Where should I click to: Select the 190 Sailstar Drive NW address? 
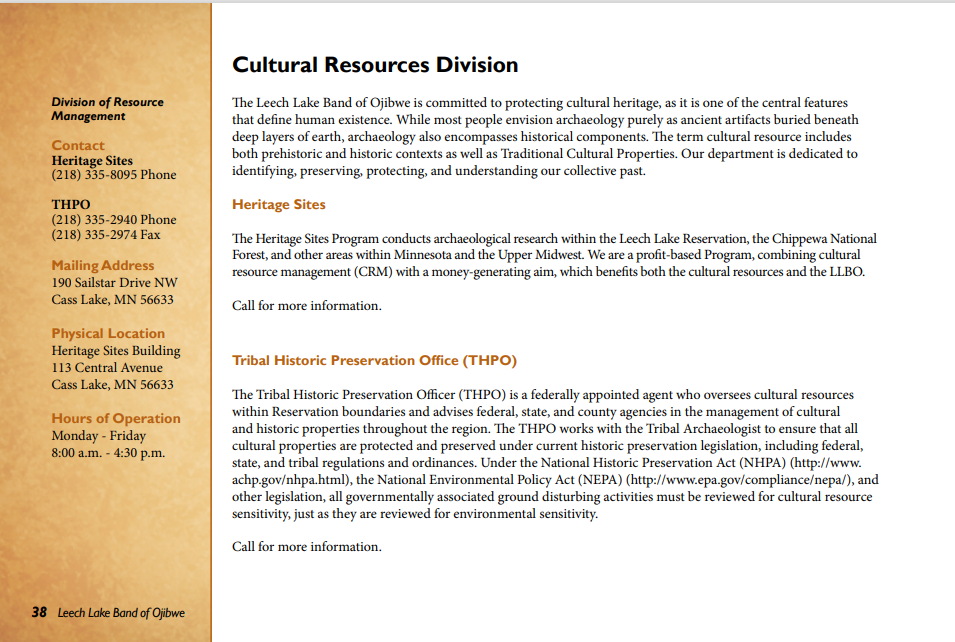(114, 283)
